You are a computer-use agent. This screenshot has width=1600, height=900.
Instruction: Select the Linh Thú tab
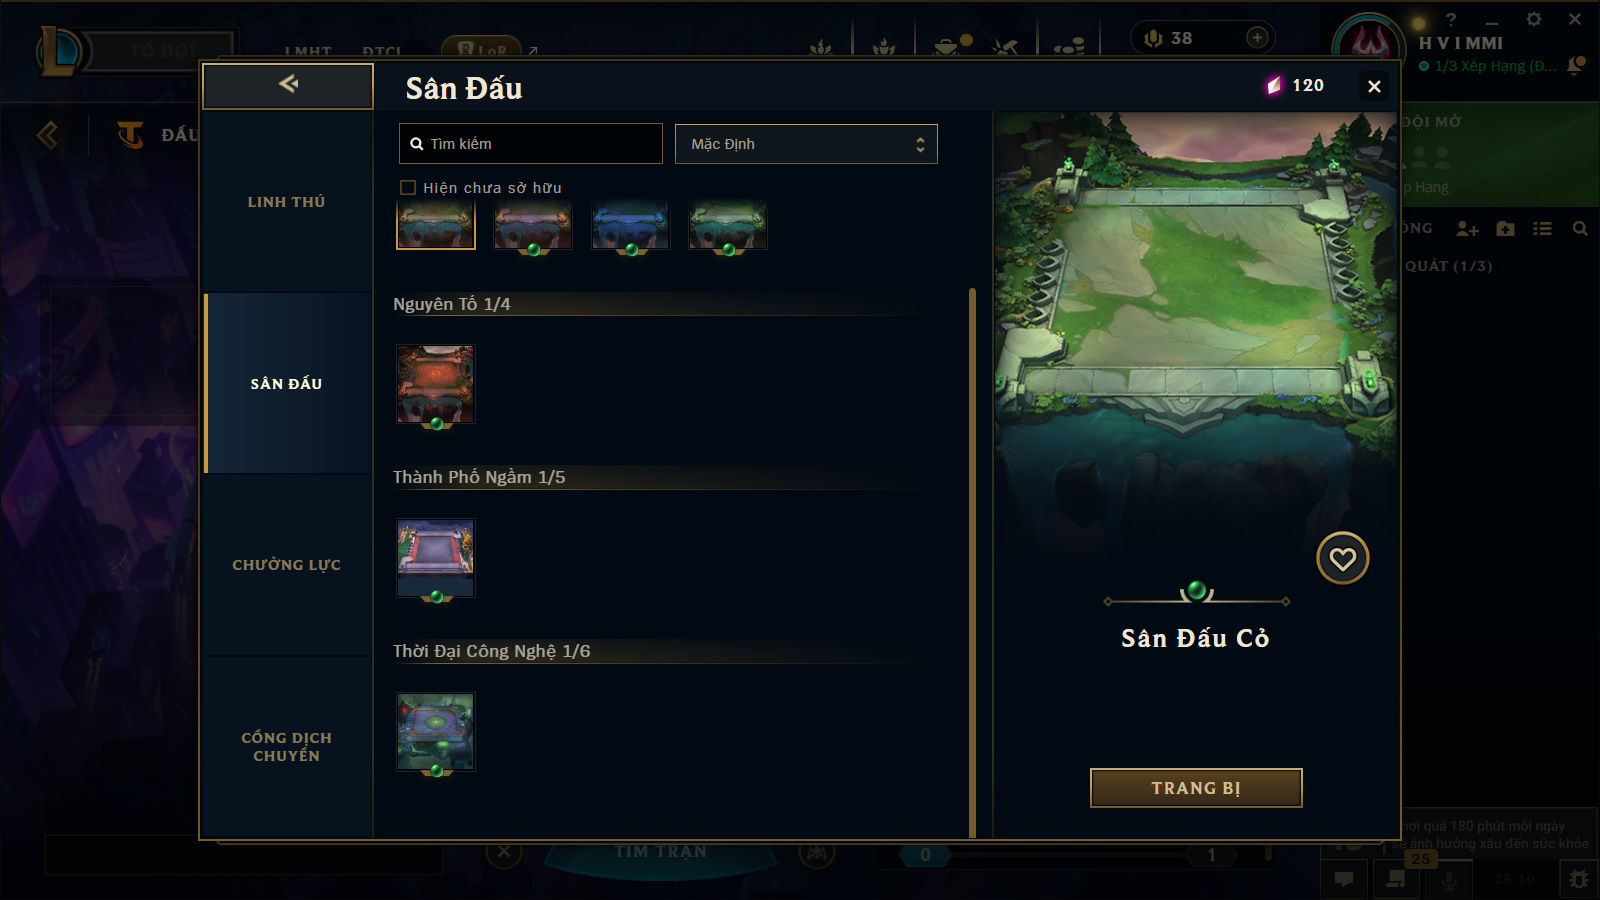click(288, 202)
